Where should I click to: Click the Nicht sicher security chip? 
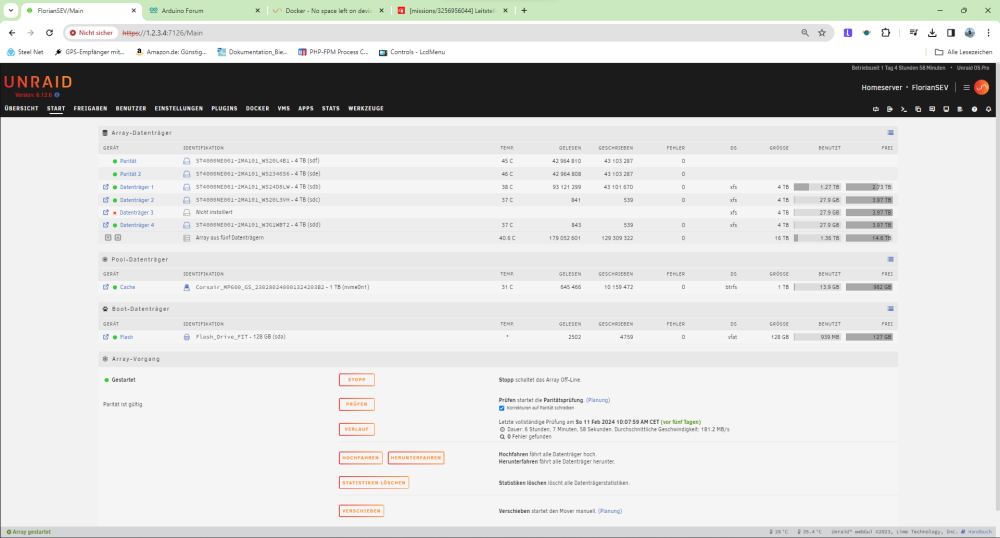tap(91, 33)
